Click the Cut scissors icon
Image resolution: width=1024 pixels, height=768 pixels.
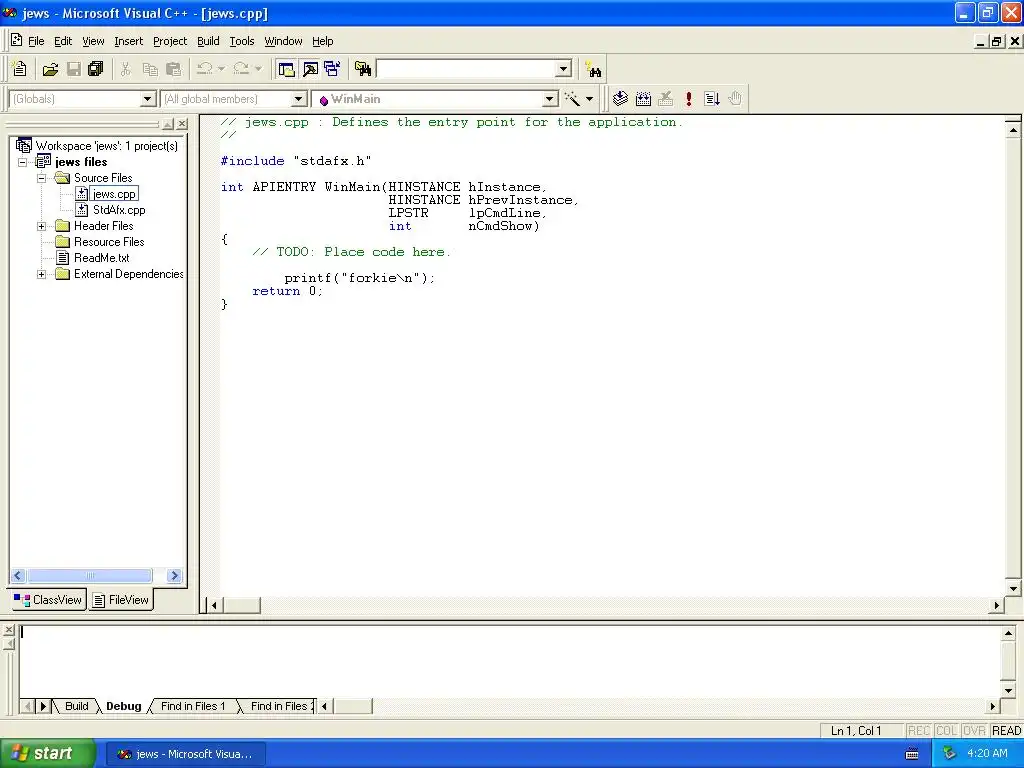(x=126, y=69)
